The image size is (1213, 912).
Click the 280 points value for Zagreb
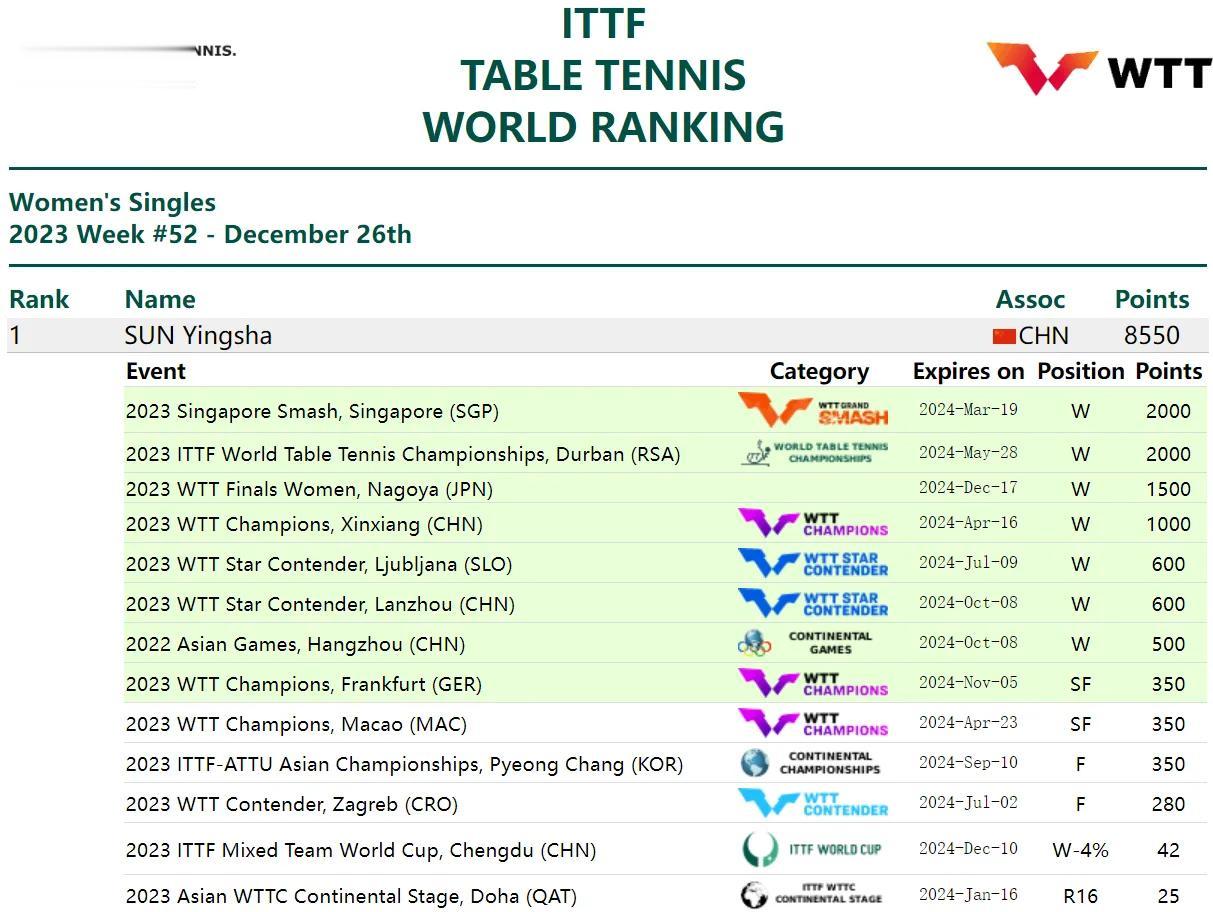pos(1168,804)
